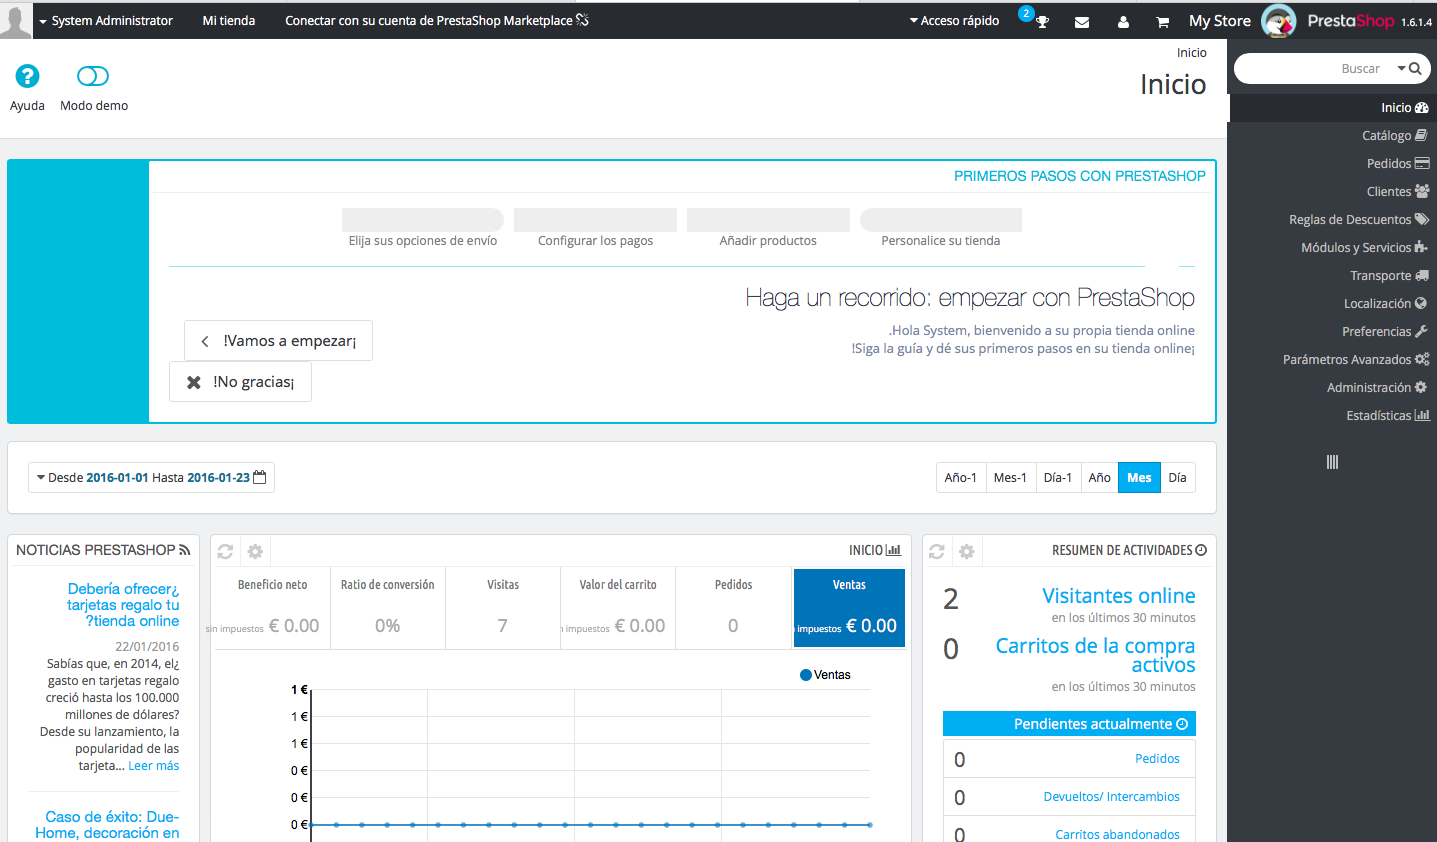Screen dimensions: 1437x842
Task: Select Año period button
Action: click(1100, 478)
